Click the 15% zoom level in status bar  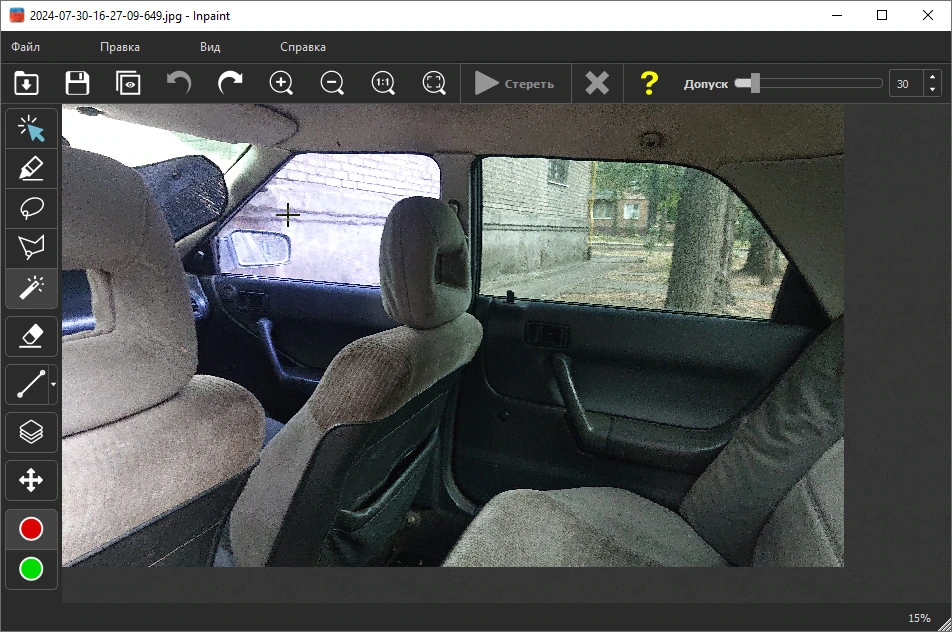(919, 618)
